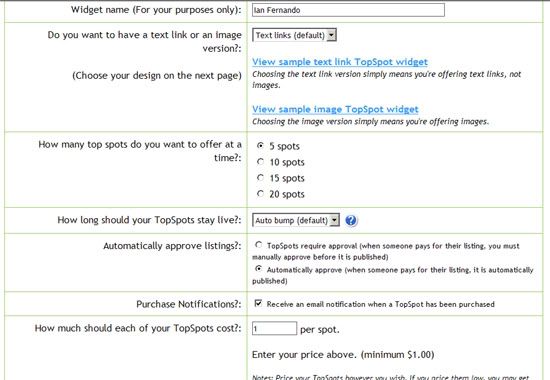Click the Receive an email notification label
550x380 pixels.
coord(381,304)
